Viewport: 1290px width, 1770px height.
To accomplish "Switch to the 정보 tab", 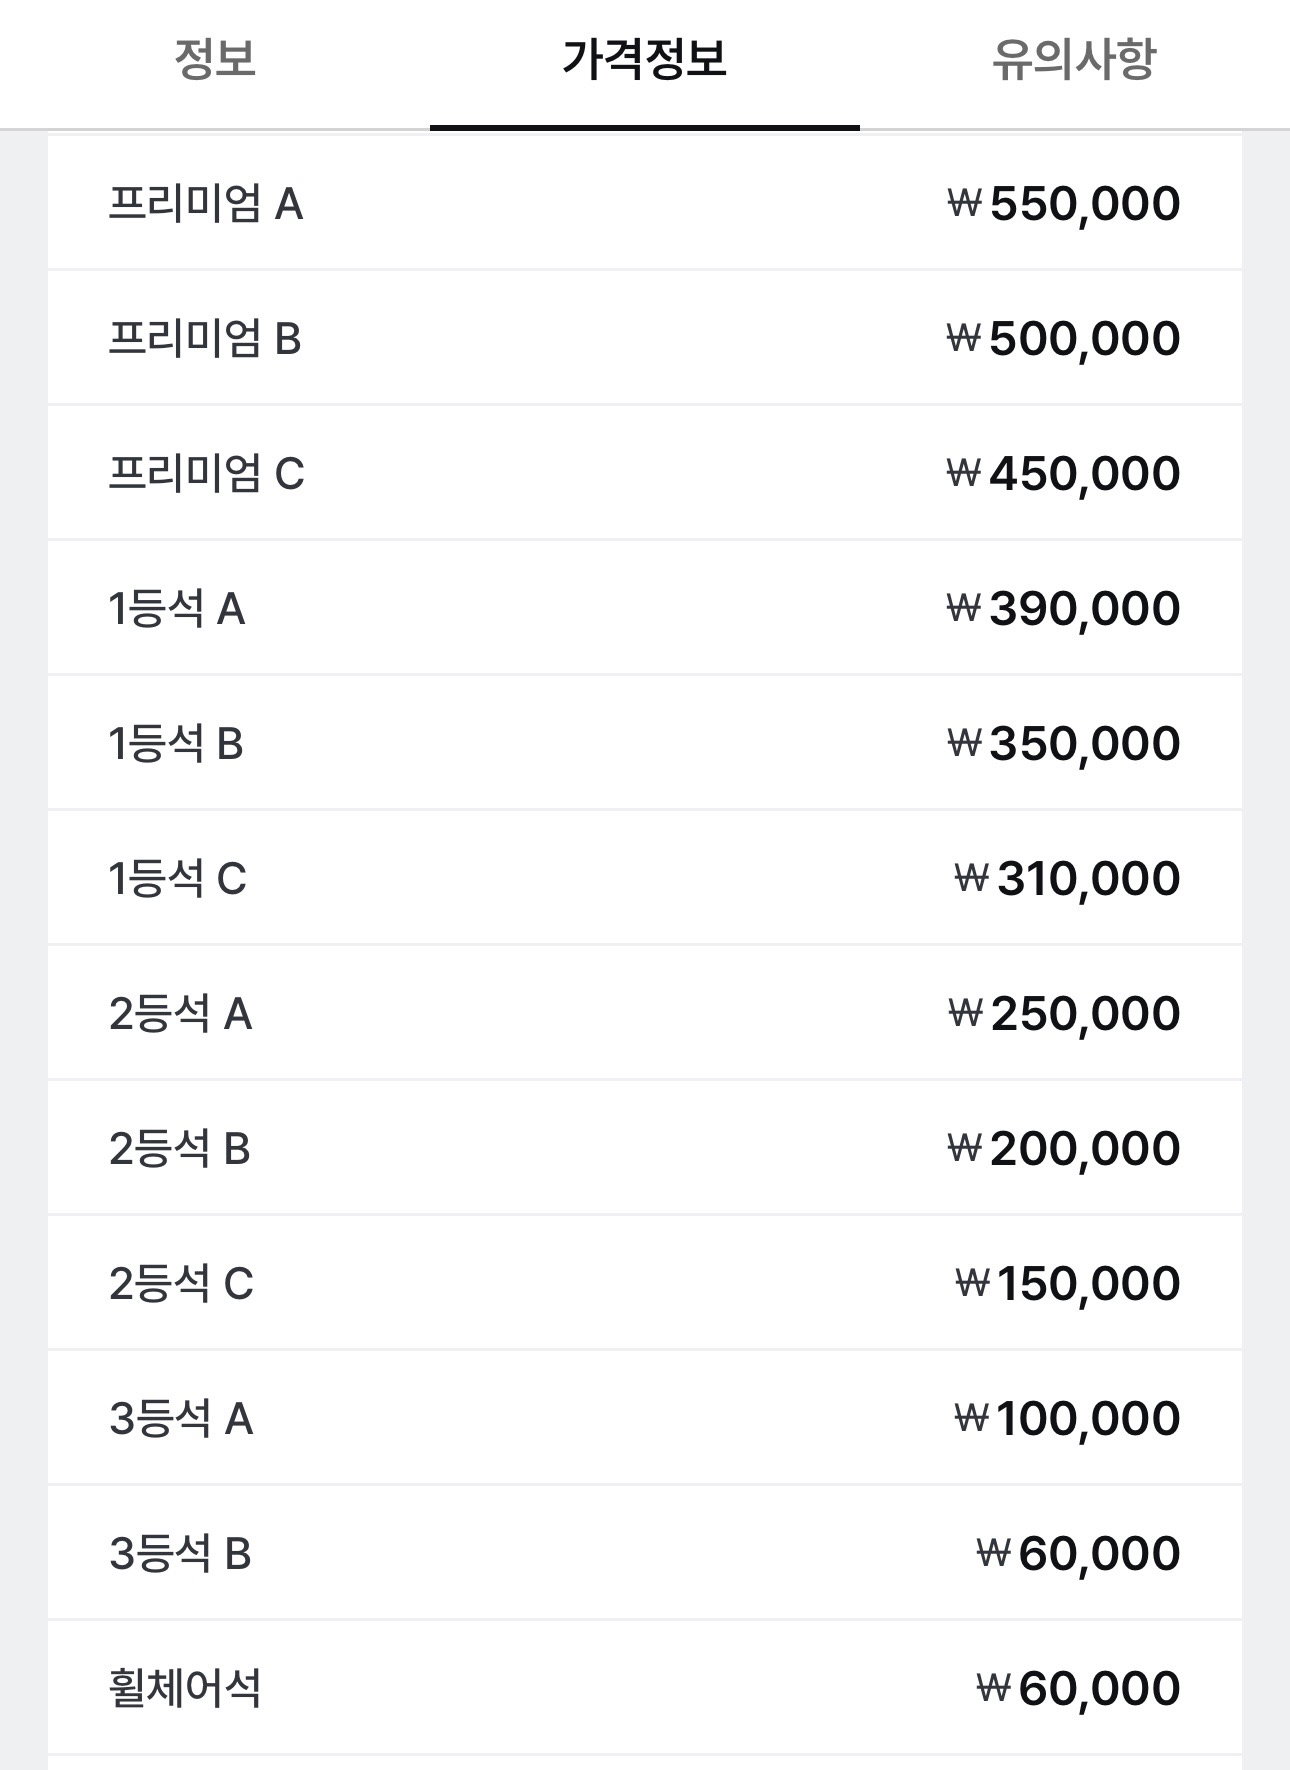I will (215, 61).
